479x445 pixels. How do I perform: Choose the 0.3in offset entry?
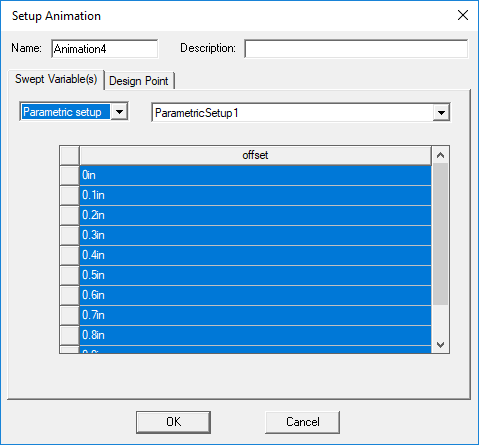tap(255, 235)
